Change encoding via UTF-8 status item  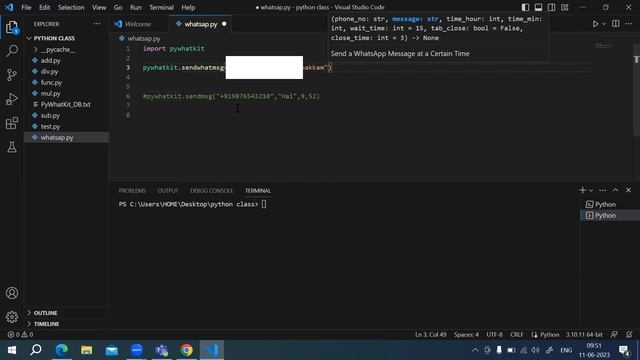[494, 335]
